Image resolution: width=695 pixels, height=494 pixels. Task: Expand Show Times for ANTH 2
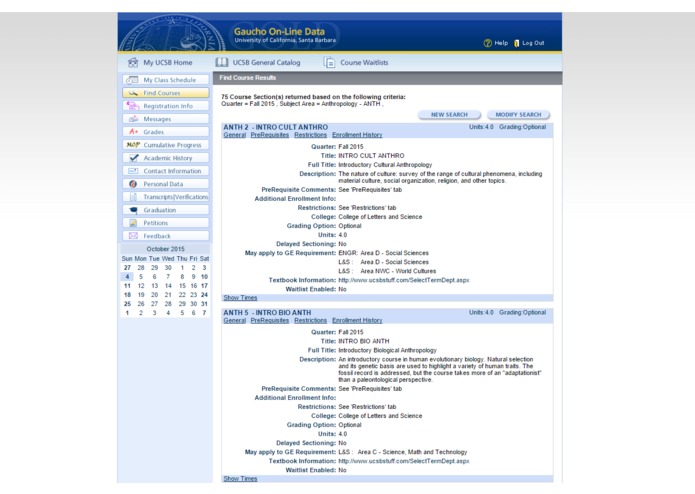tap(240, 298)
